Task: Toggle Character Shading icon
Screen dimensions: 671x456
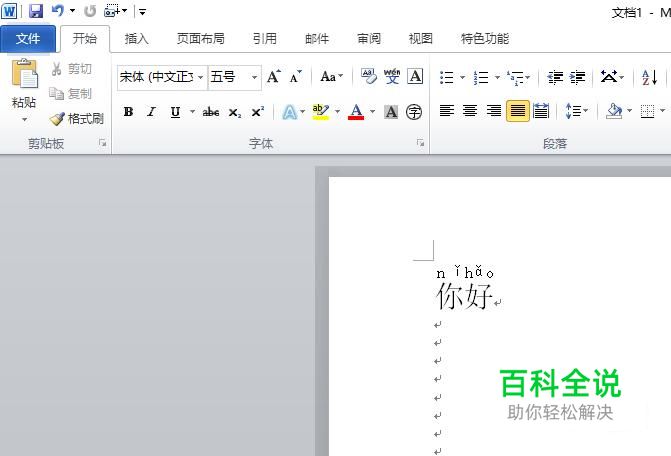Action: coord(391,112)
